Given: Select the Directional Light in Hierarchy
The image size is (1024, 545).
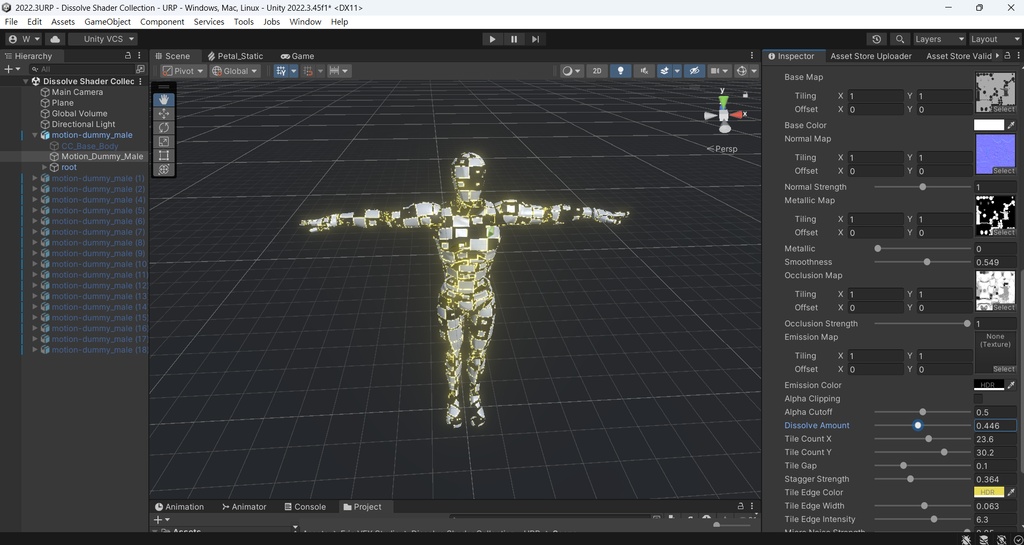Looking at the screenshot, I should click(83, 124).
